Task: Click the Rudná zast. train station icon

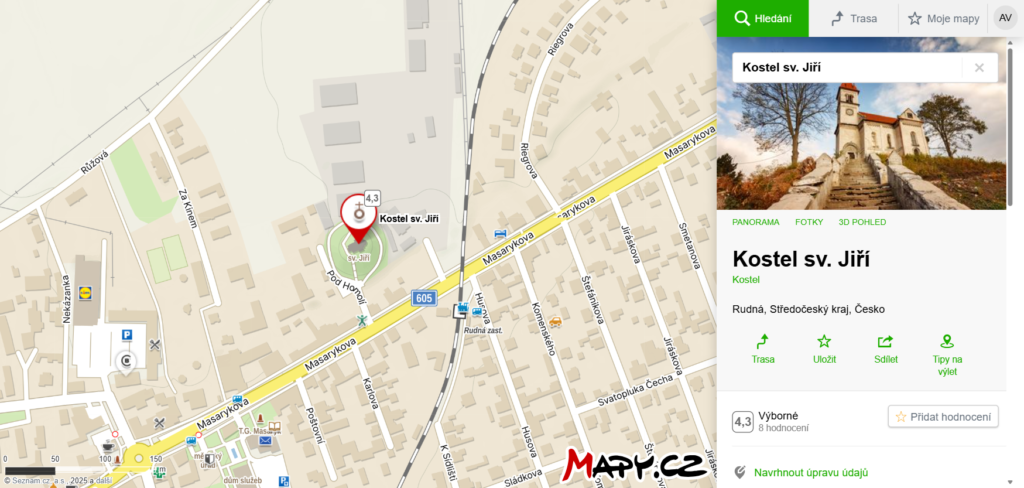Action: [x=462, y=308]
